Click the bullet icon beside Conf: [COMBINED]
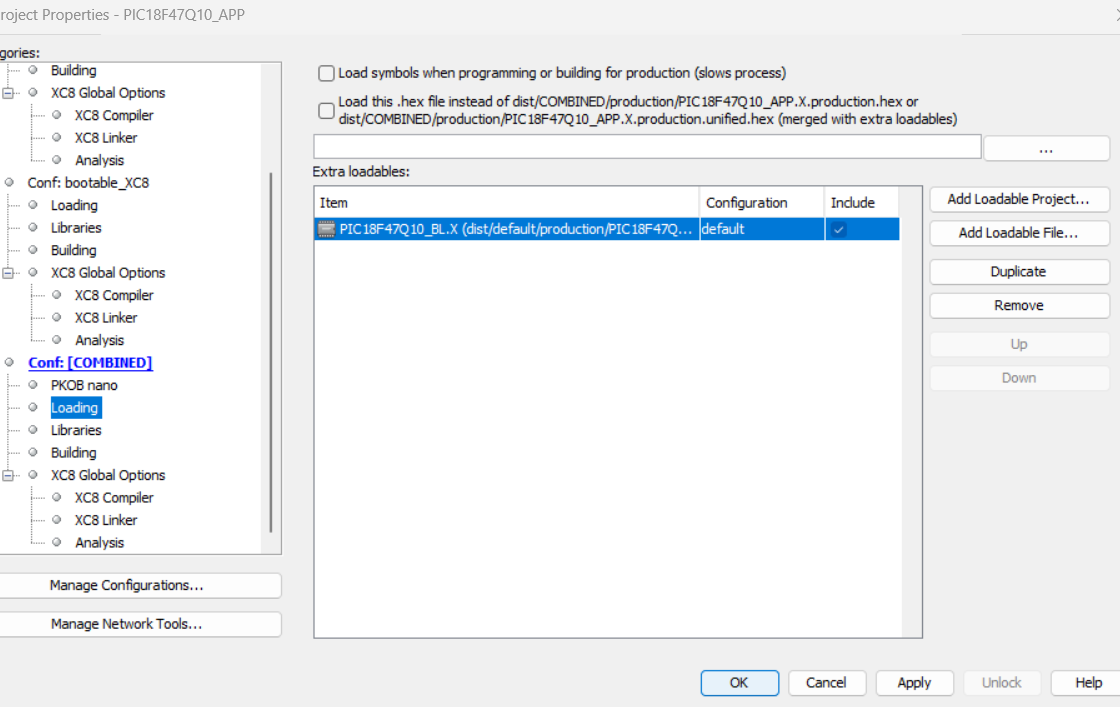Screen dimensions: 1120x707 [x=9, y=363]
